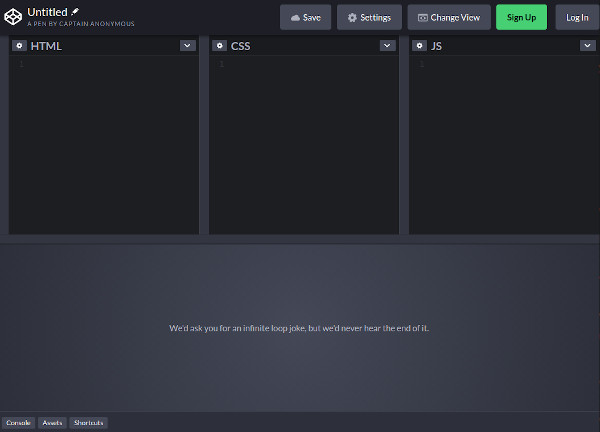Open CSS editor settings gear

coord(219,46)
